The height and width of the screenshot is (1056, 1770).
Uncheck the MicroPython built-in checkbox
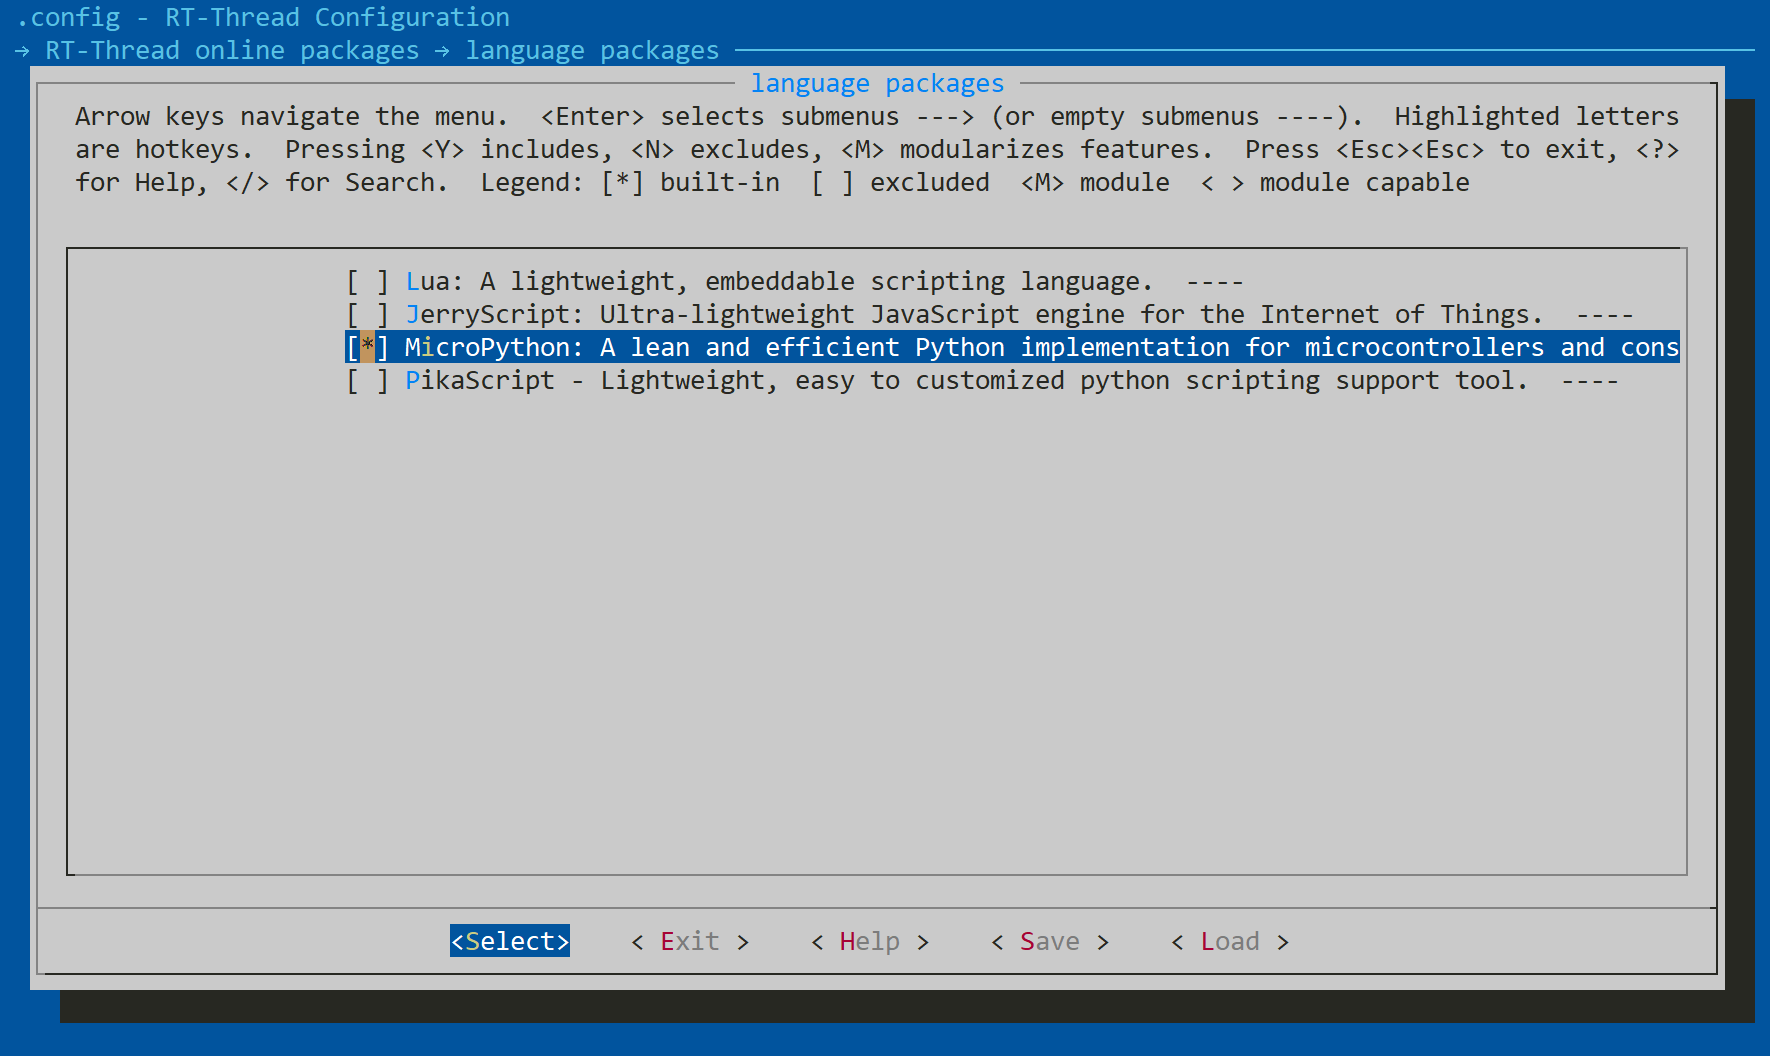[x=367, y=348]
